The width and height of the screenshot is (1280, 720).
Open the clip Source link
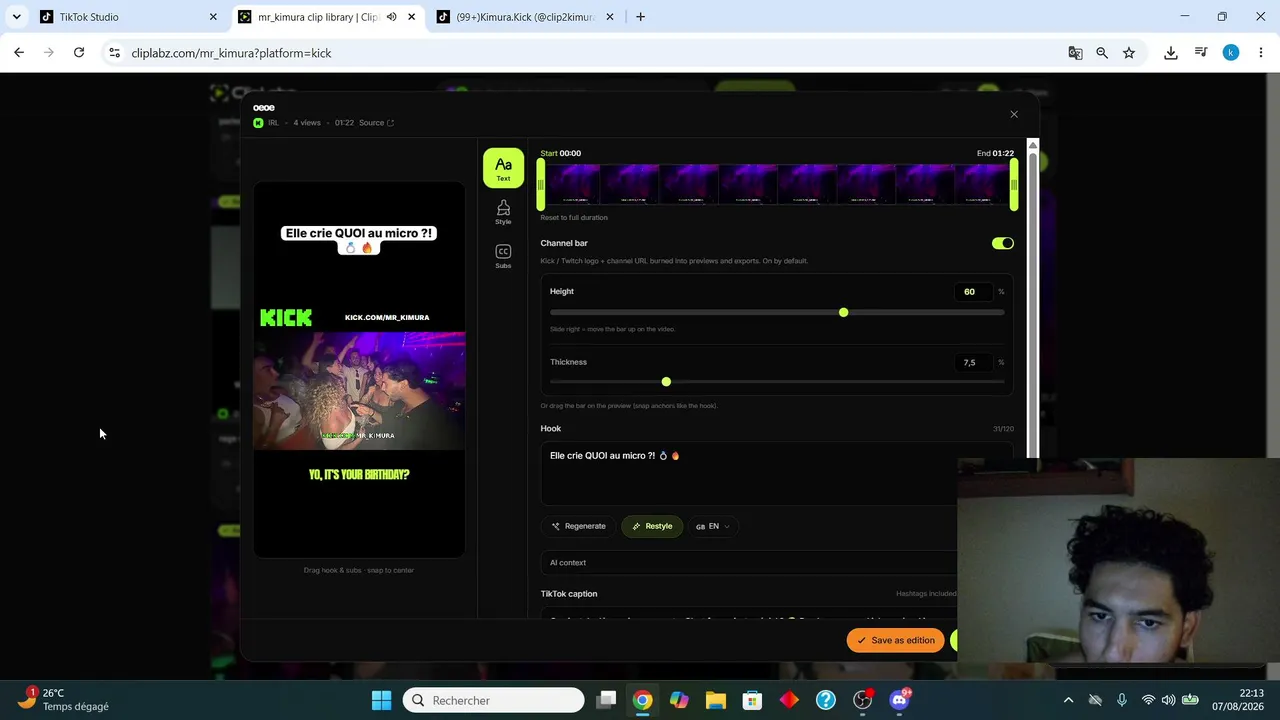pyautogui.click(x=376, y=123)
